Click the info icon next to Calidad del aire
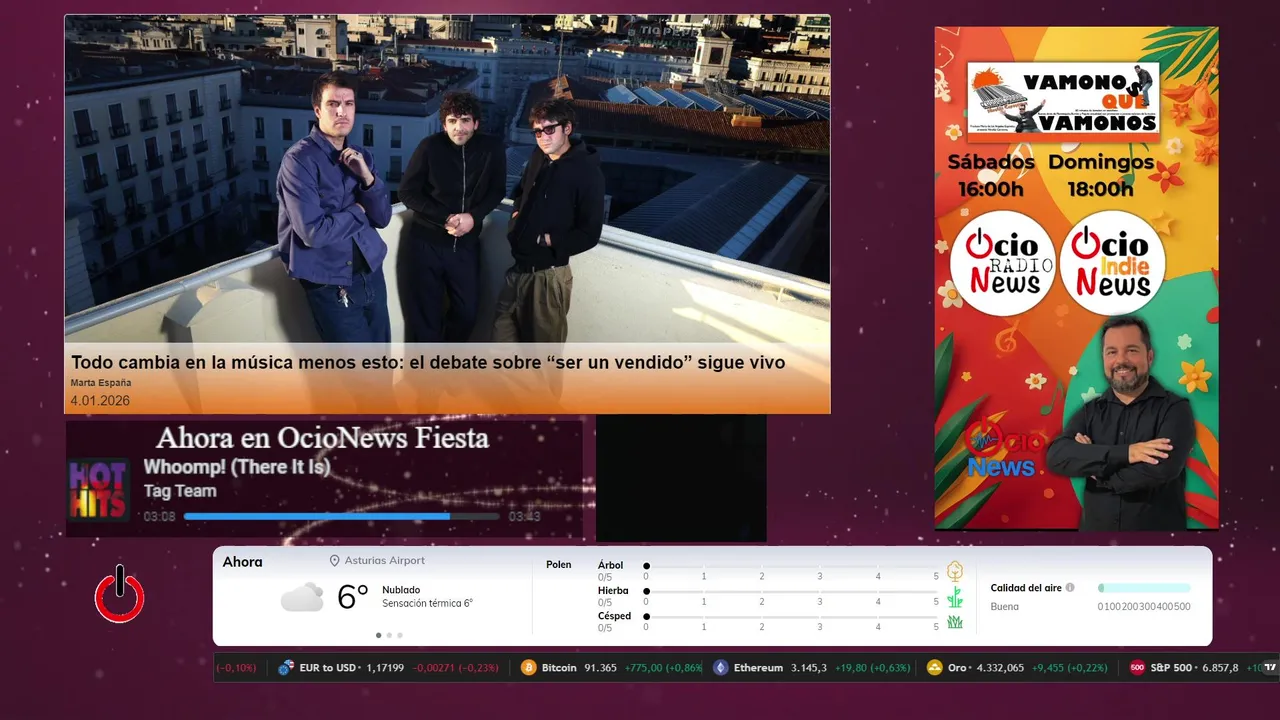Viewport: 1280px width, 720px height. [x=1070, y=588]
